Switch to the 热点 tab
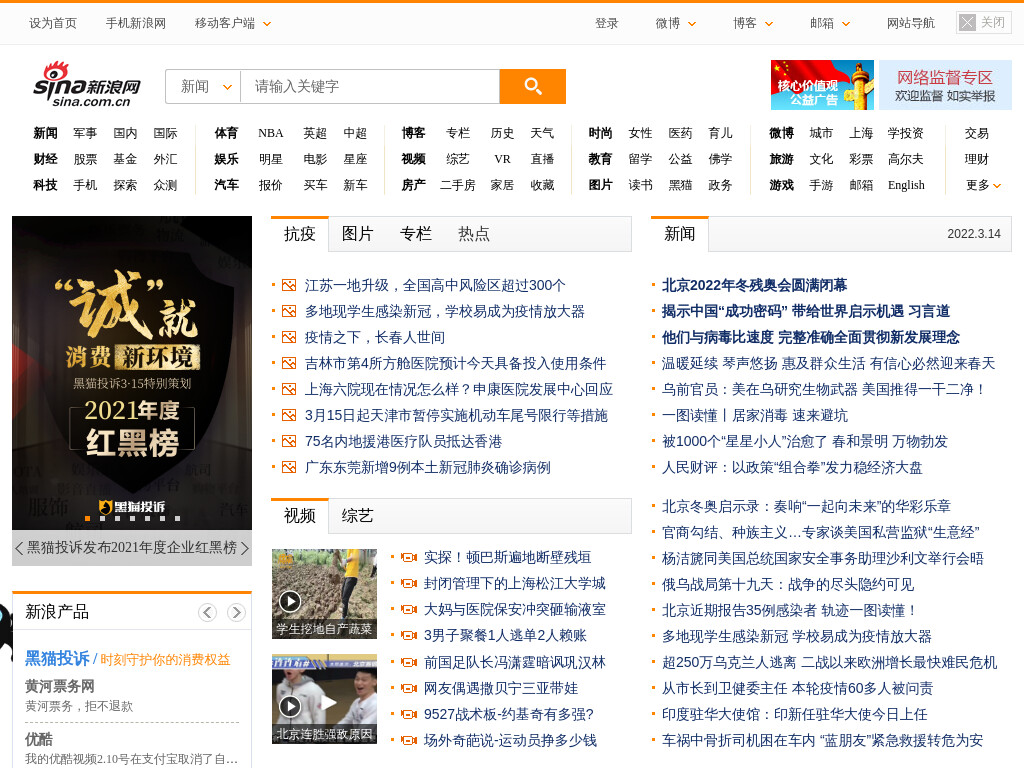 click(474, 234)
